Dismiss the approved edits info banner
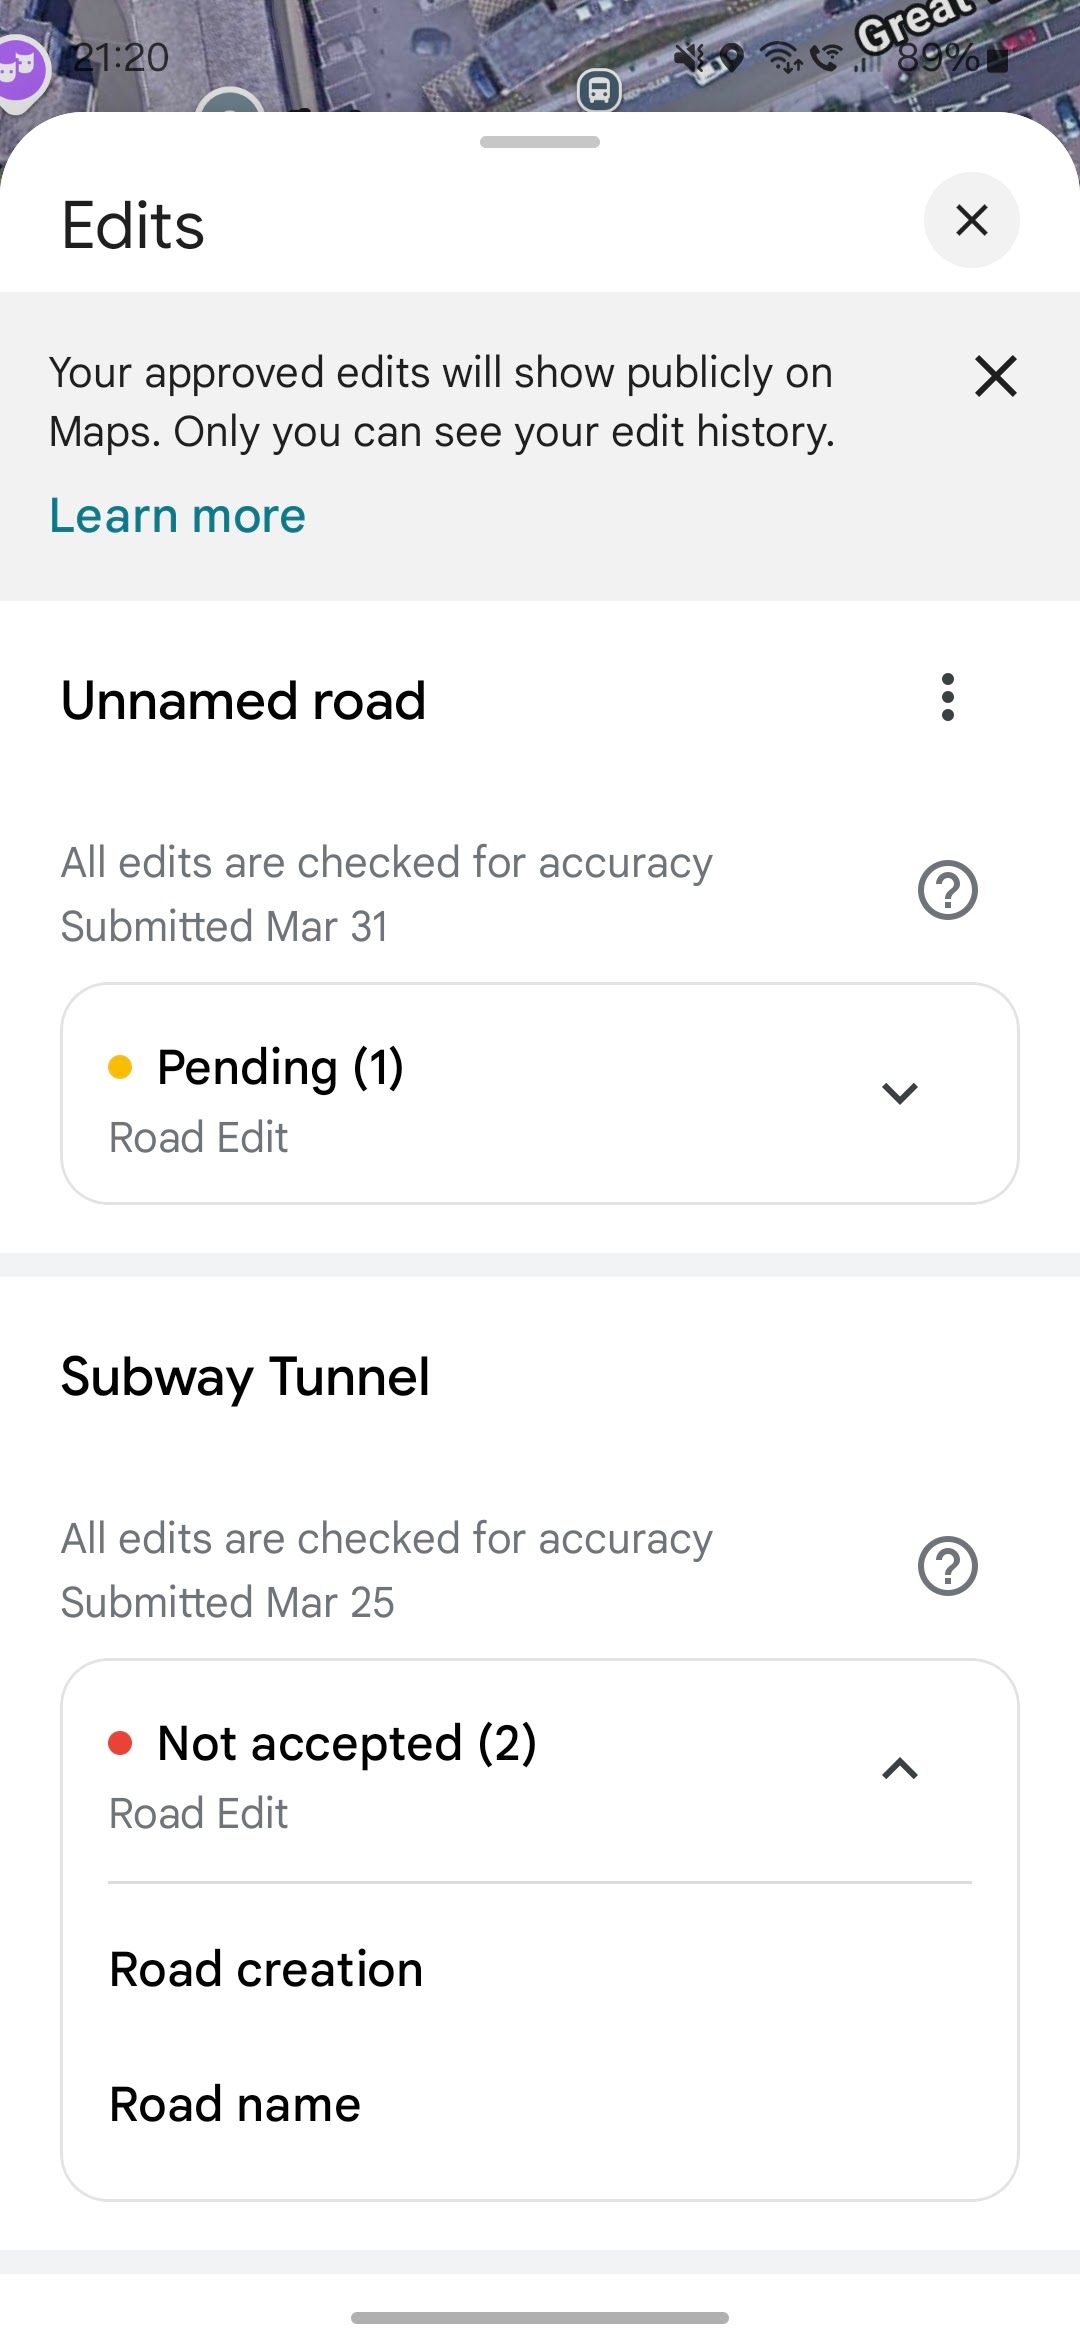Image resolution: width=1080 pixels, height=2340 pixels. pyautogui.click(x=995, y=376)
